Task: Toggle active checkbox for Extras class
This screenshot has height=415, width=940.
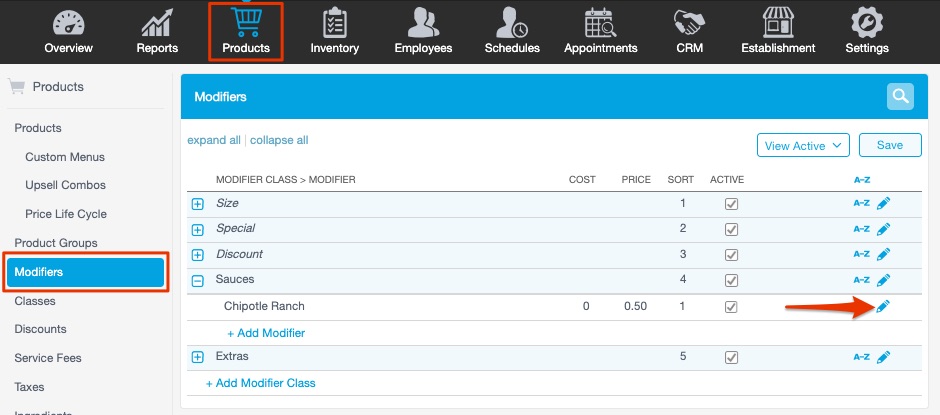Action: [x=731, y=357]
